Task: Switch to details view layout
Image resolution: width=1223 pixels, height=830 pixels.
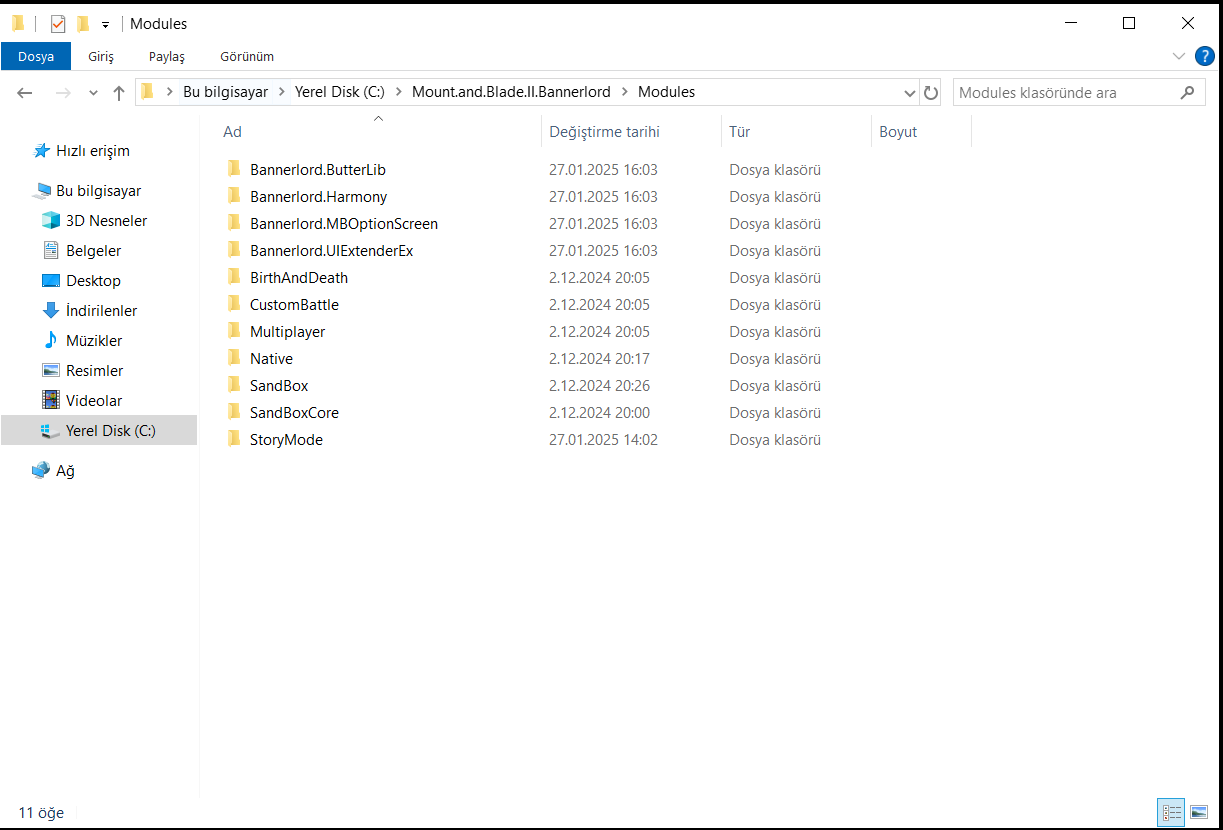Action: point(1172,812)
